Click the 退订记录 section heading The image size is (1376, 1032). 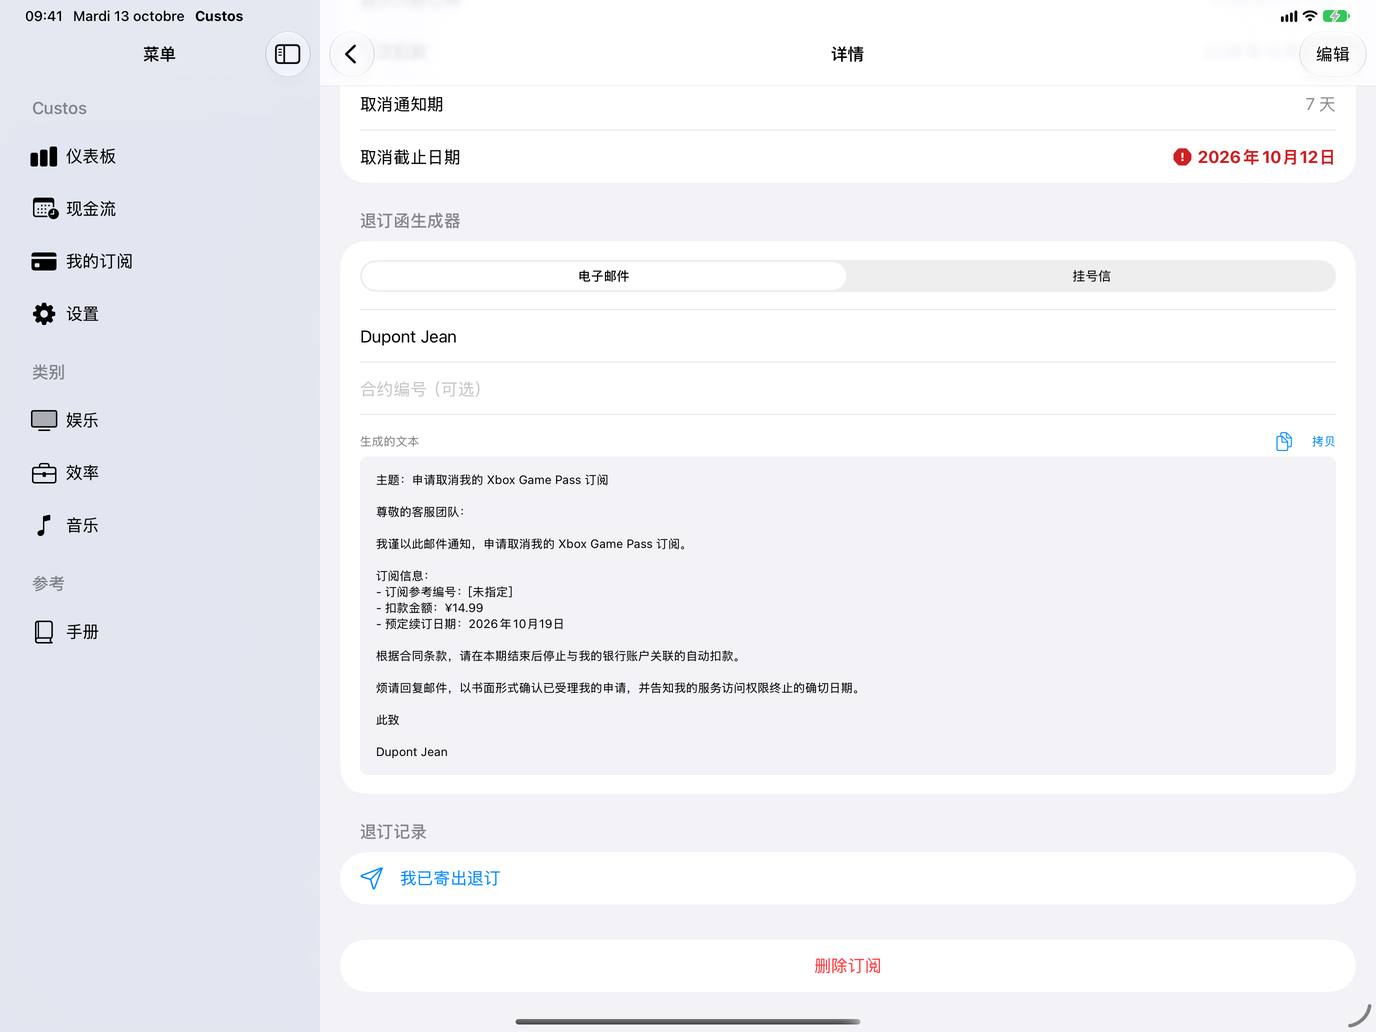(393, 832)
